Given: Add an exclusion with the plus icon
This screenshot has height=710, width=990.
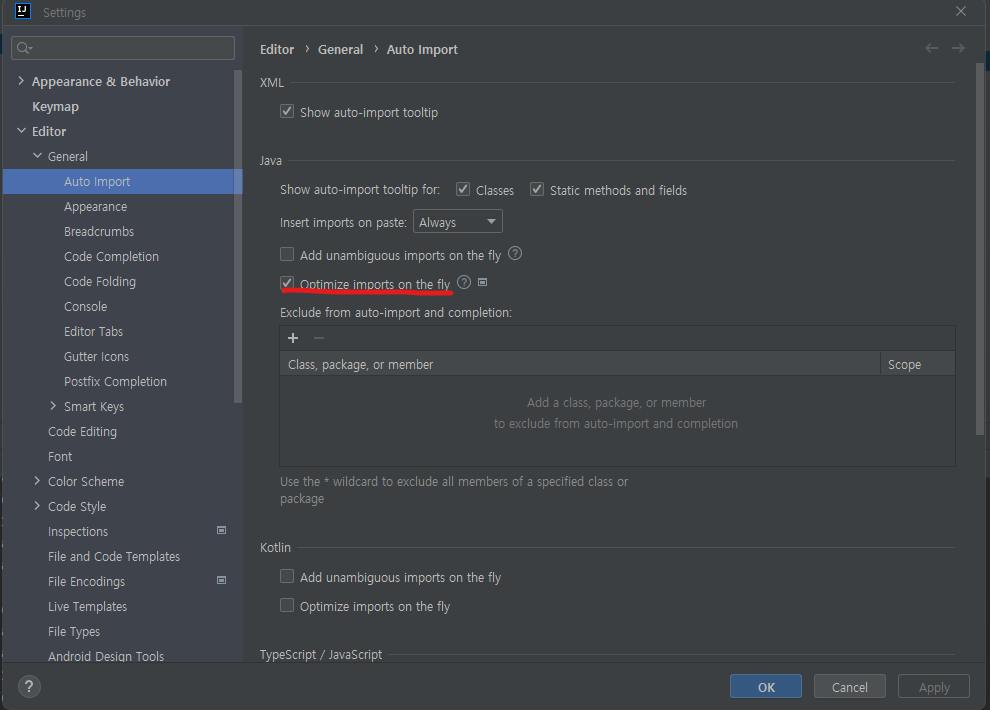Looking at the screenshot, I should [x=293, y=338].
